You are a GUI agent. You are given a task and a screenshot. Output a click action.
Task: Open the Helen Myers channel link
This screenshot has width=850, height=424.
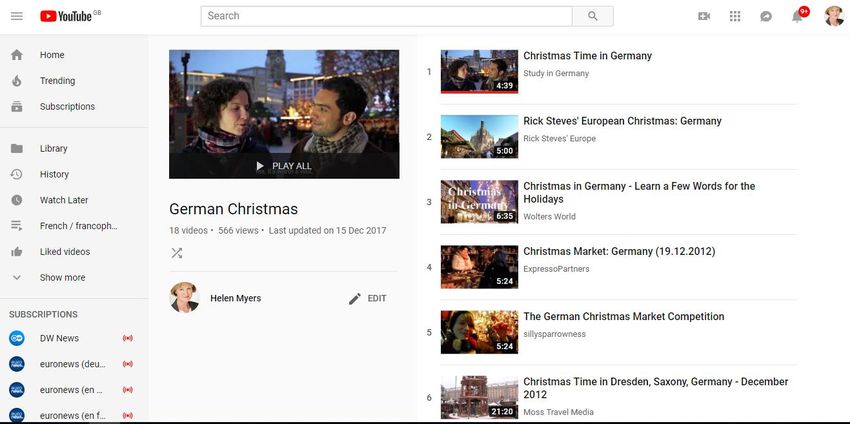click(236, 298)
